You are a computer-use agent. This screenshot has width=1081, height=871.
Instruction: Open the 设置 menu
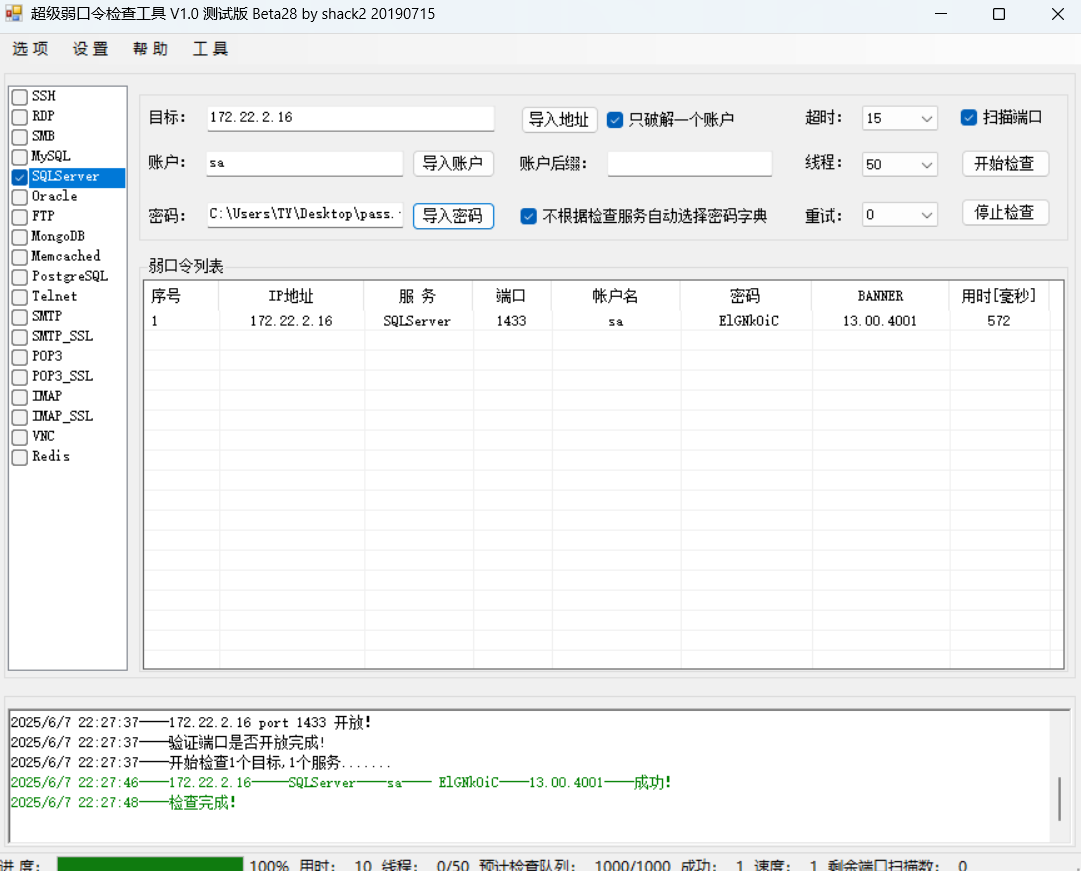tap(91, 49)
